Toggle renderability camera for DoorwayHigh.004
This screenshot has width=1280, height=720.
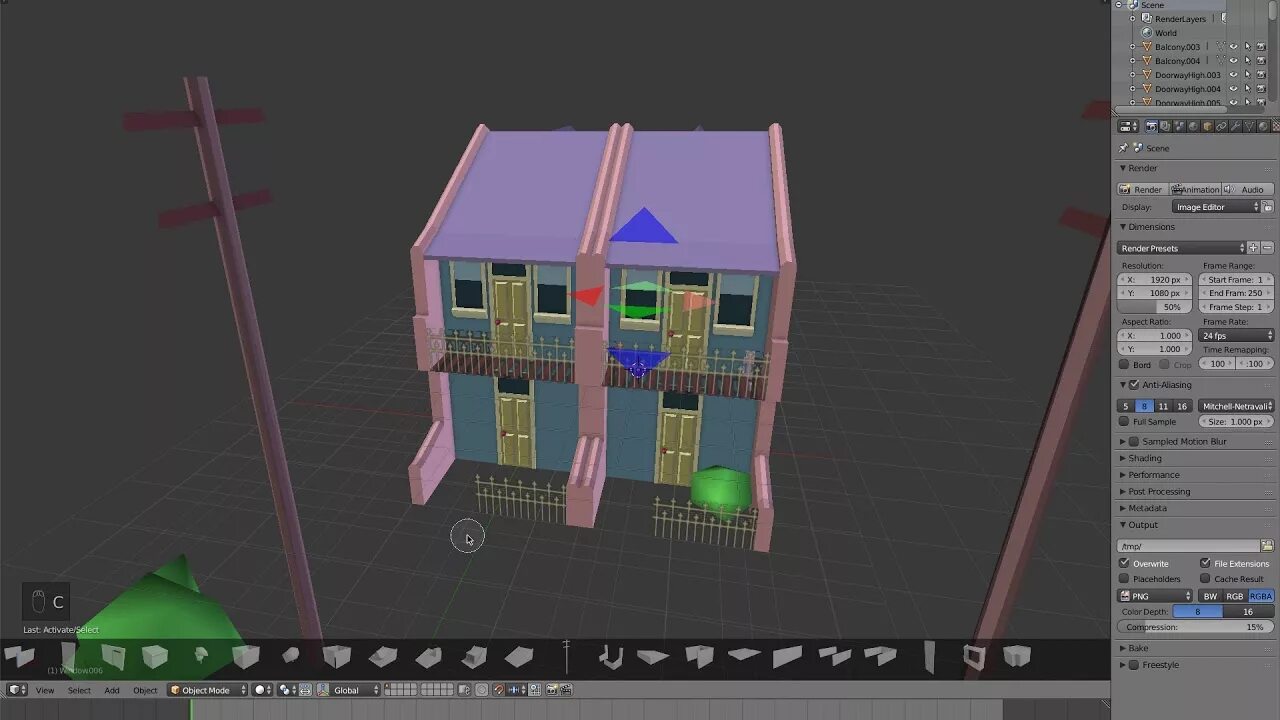1261,89
